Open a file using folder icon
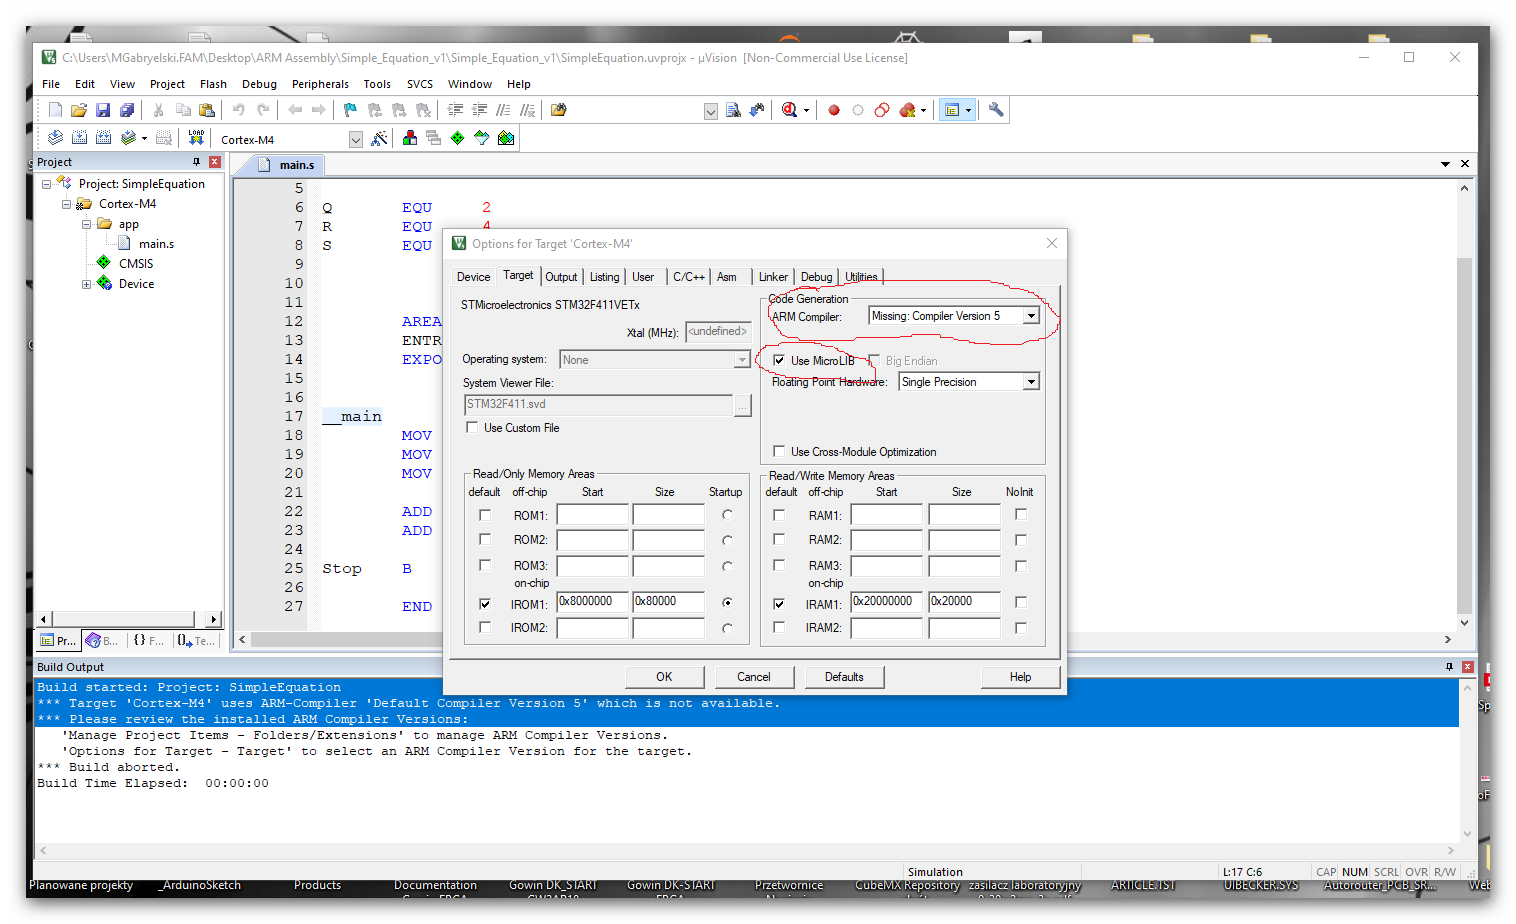Image resolution: width=1516 pixels, height=924 pixels. point(79,110)
